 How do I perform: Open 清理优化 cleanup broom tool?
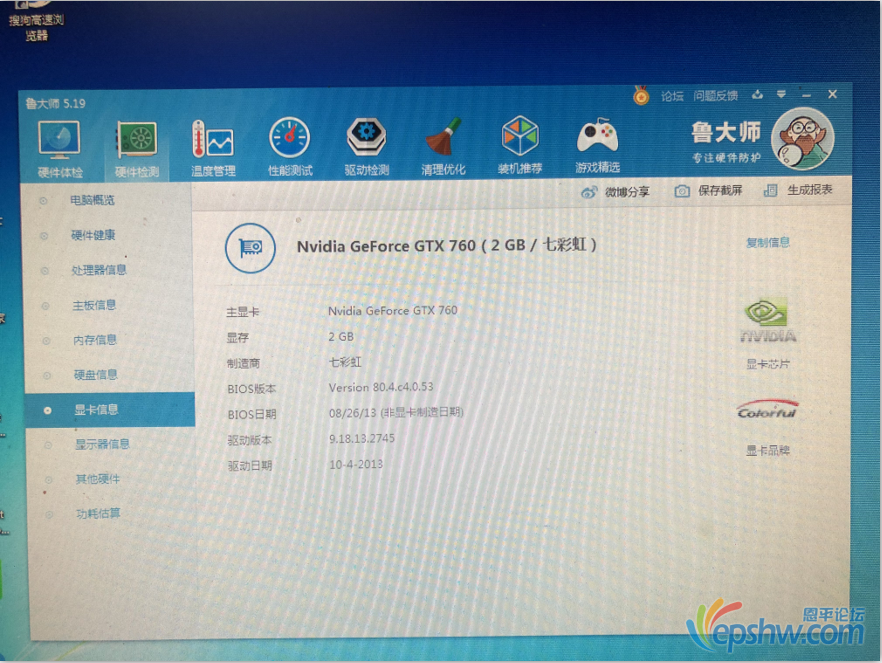tap(443, 146)
